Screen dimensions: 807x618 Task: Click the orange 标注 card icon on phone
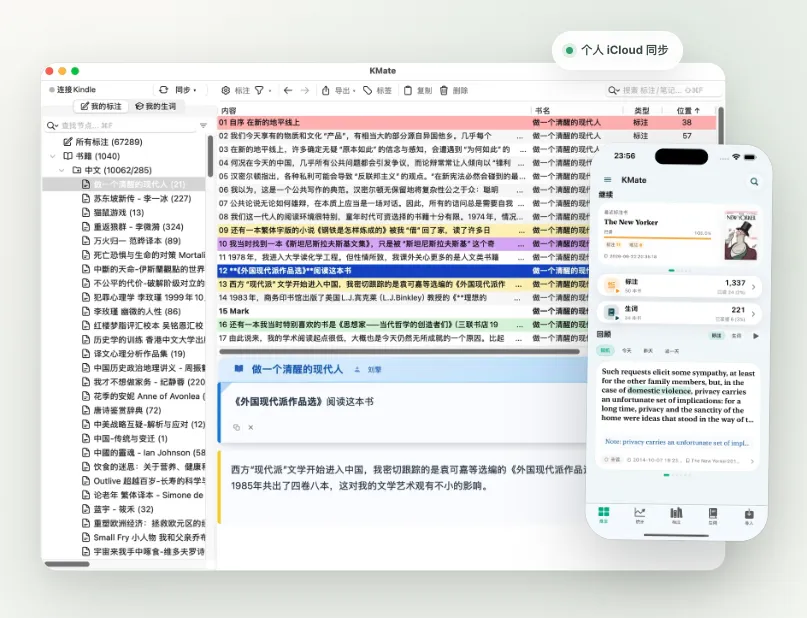[612, 286]
